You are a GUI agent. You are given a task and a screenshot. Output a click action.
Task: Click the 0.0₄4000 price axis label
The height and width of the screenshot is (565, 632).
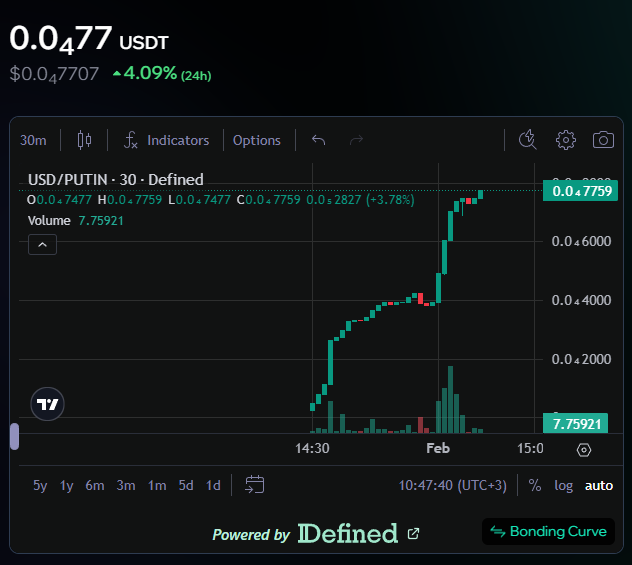[581, 300]
